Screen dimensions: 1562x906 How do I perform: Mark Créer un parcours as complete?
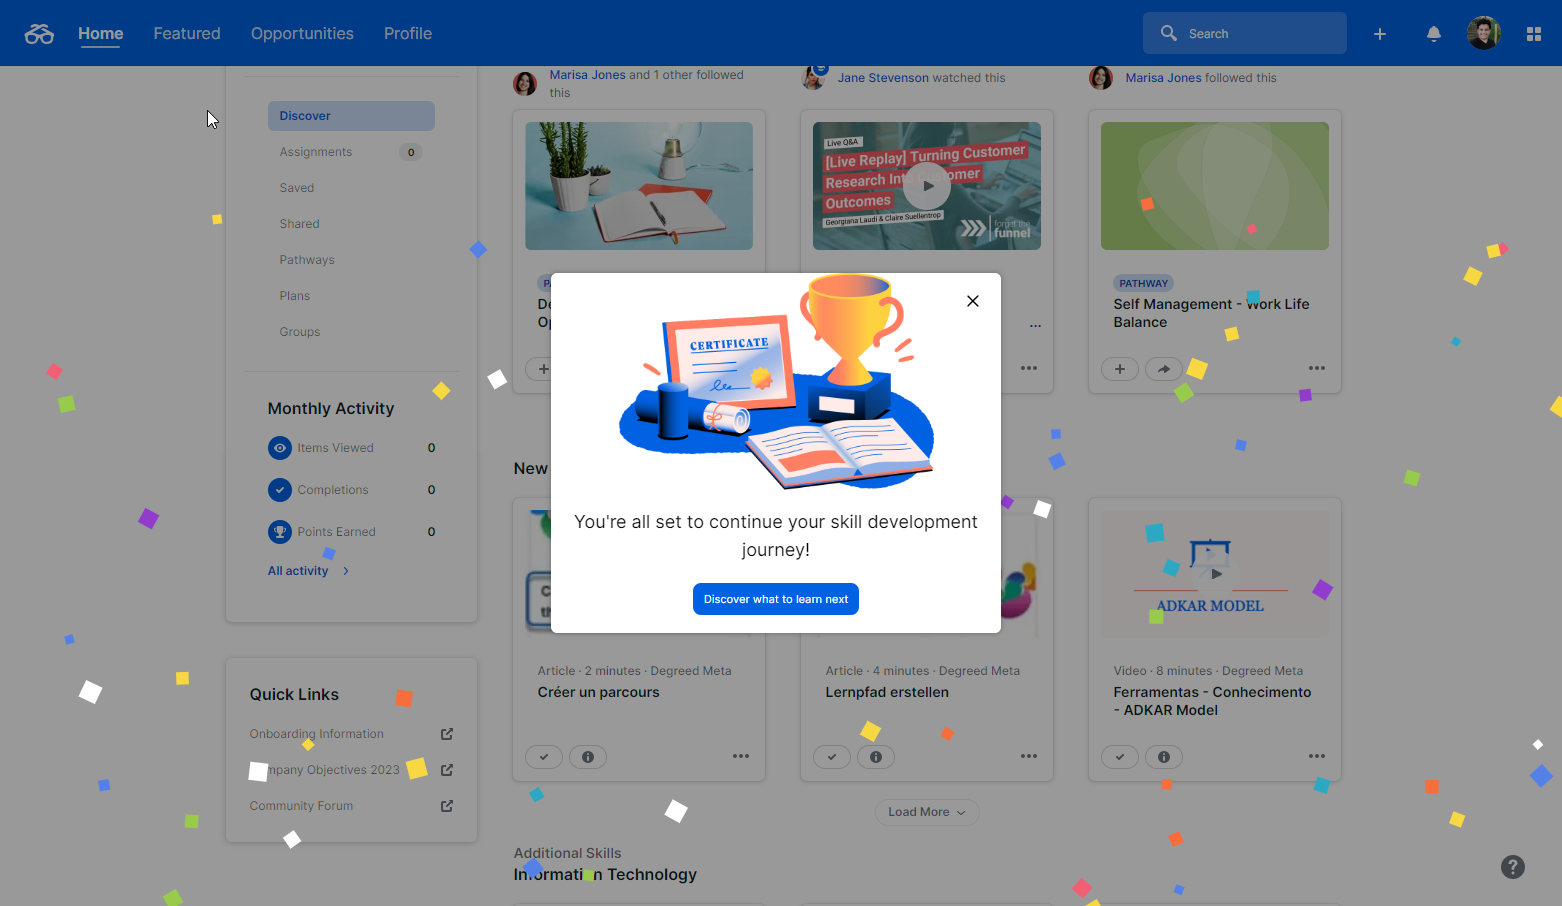point(544,757)
